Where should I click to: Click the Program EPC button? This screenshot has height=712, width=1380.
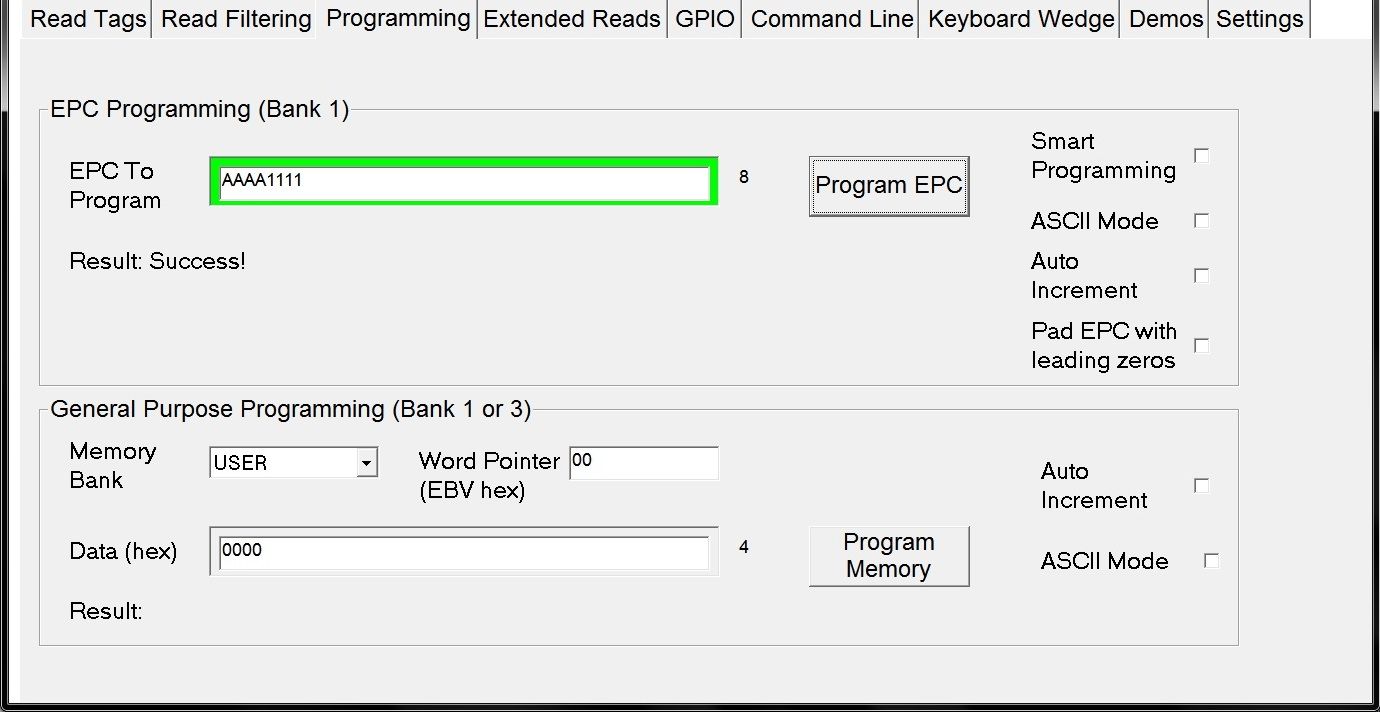[x=889, y=186]
